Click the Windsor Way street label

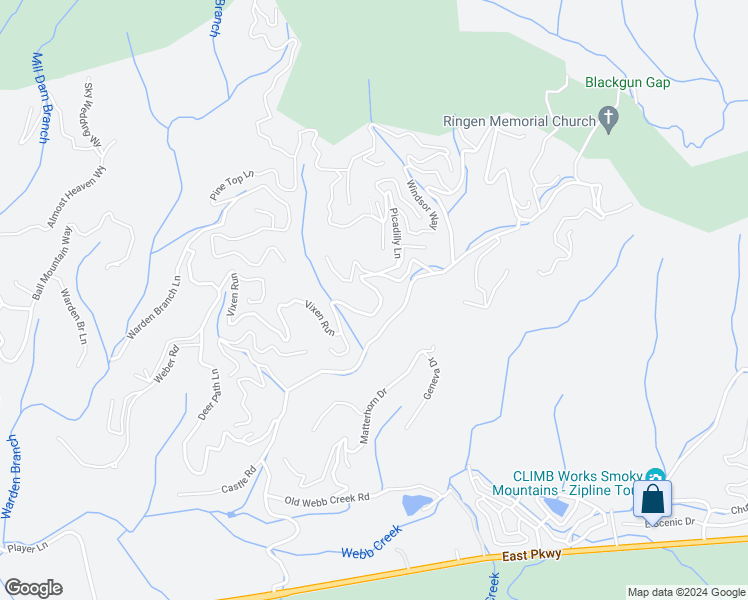[x=422, y=205]
